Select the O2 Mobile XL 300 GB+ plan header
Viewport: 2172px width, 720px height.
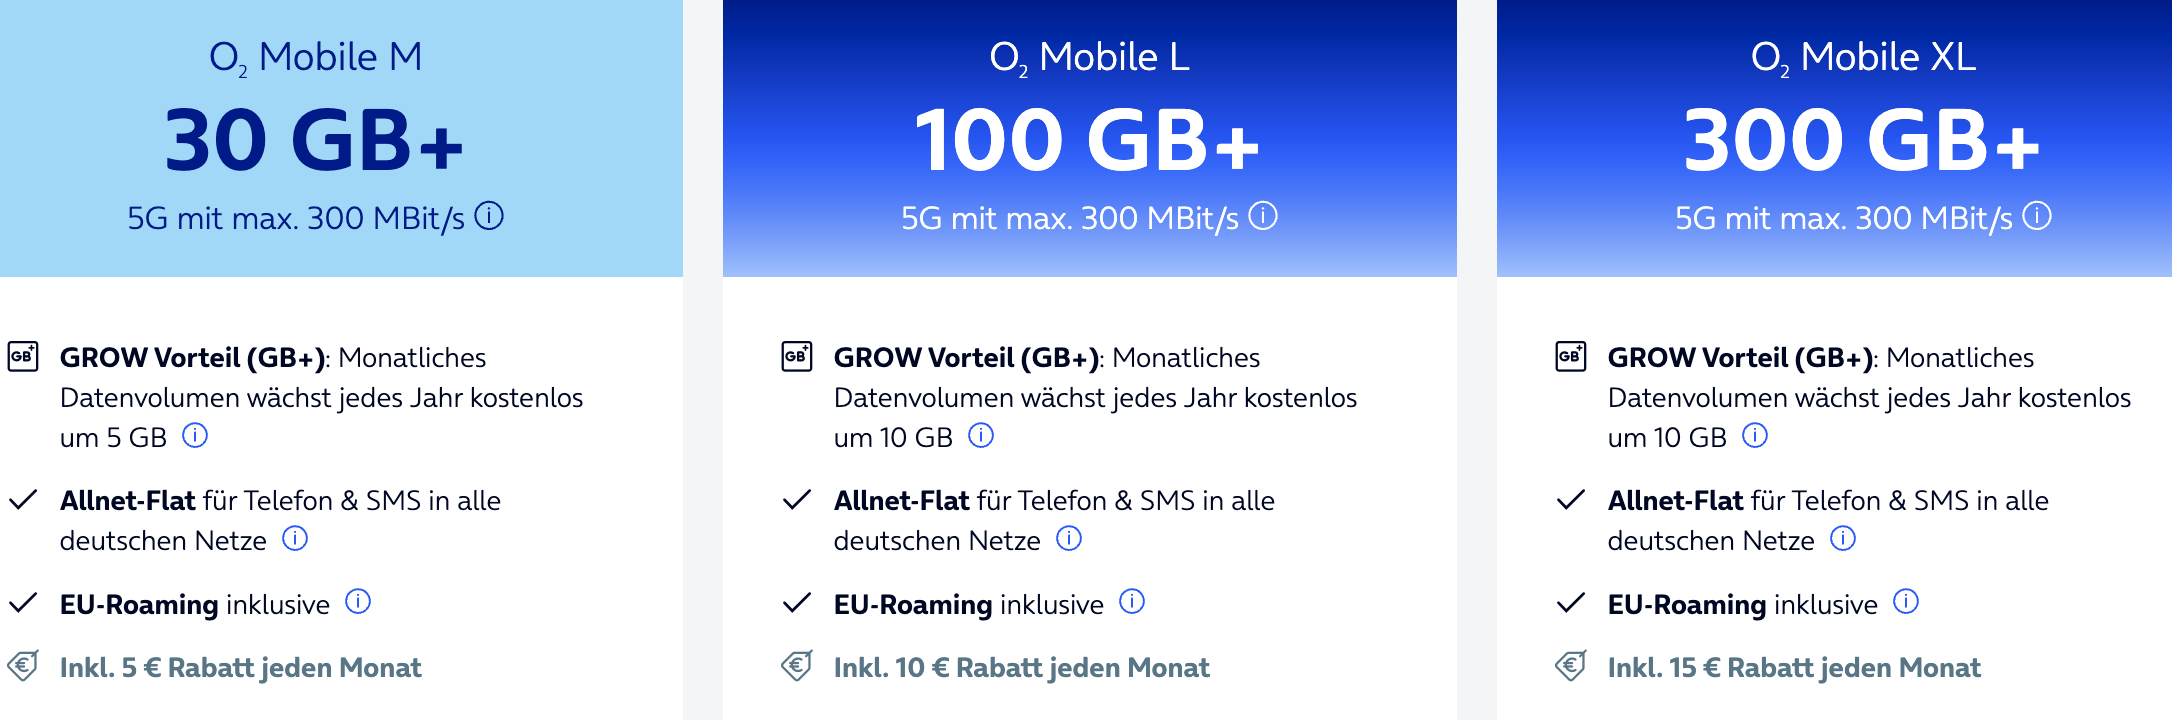(1834, 138)
